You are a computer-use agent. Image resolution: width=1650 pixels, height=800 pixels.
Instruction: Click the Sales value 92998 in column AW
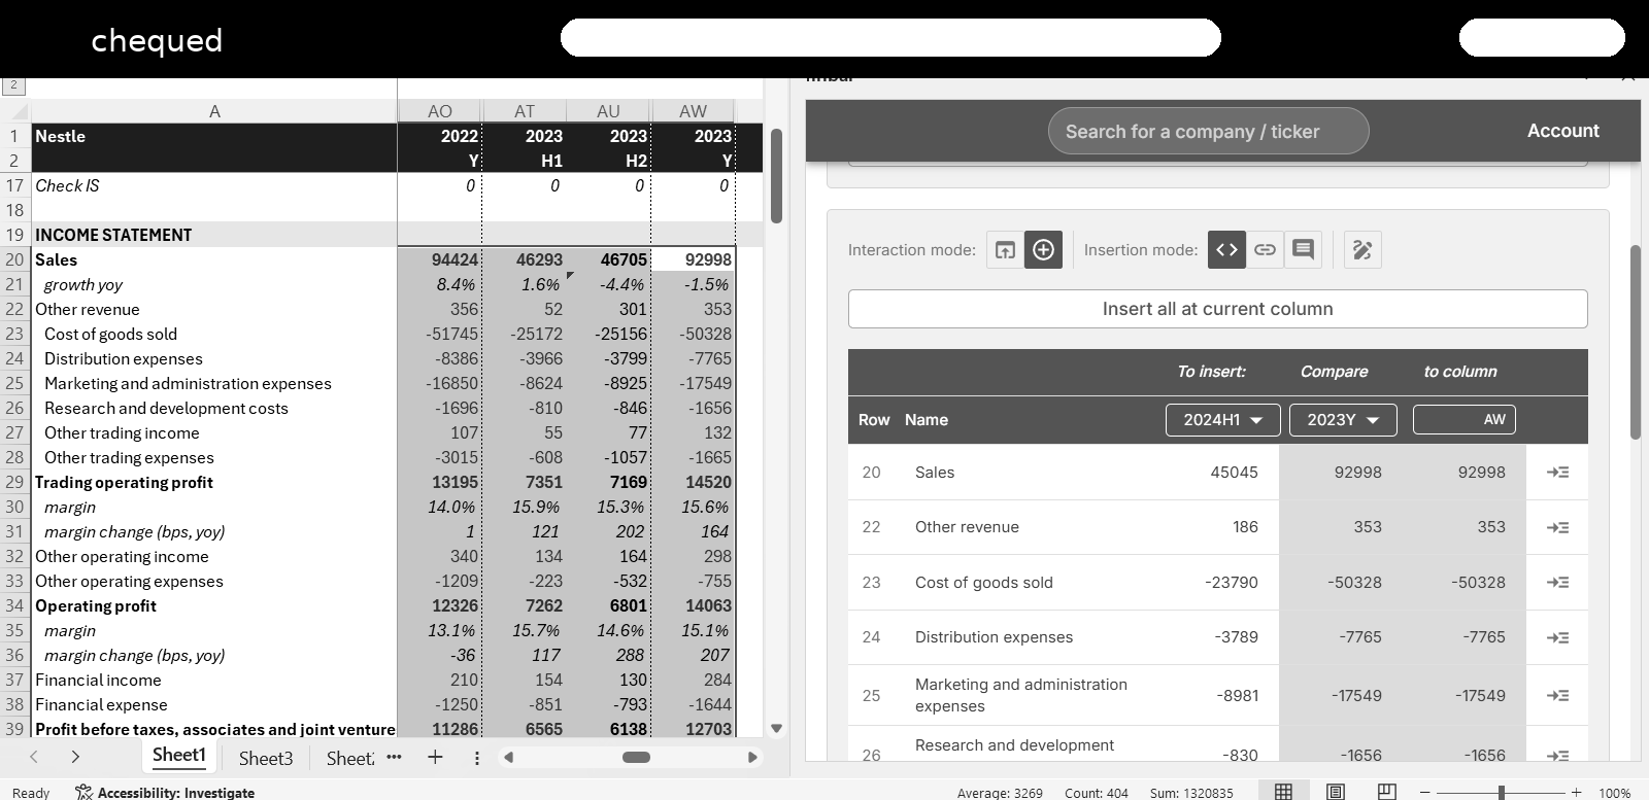point(693,260)
